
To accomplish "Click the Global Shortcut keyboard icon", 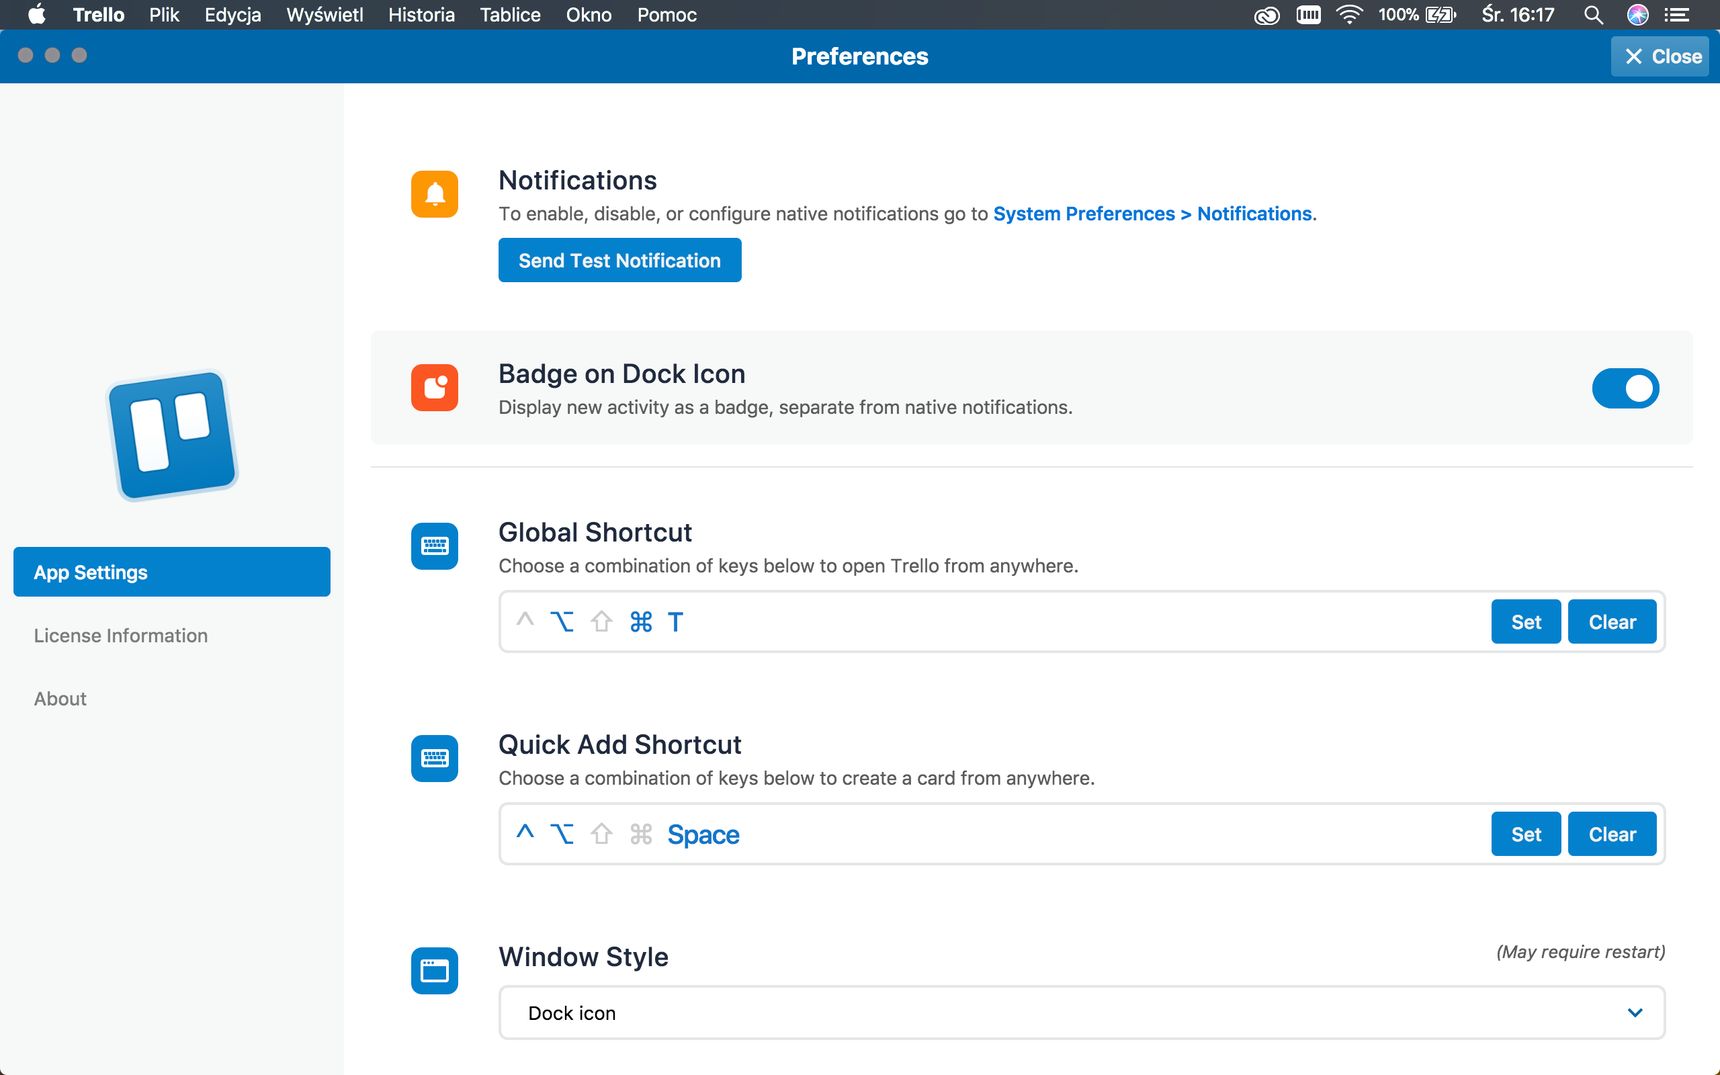I will pyautogui.click(x=434, y=546).
